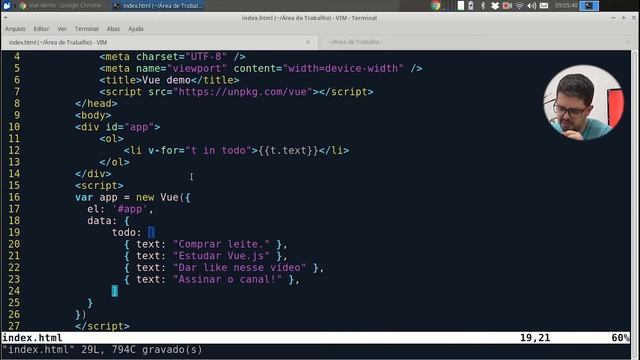Click the 'Vue demo' title text
The image size is (640, 360).
click(166, 80)
